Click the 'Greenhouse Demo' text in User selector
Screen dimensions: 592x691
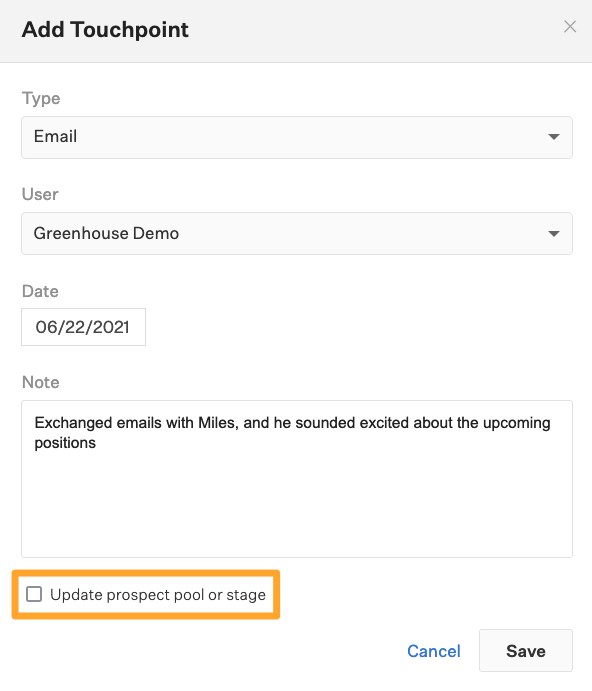click(x=106, y=233)
